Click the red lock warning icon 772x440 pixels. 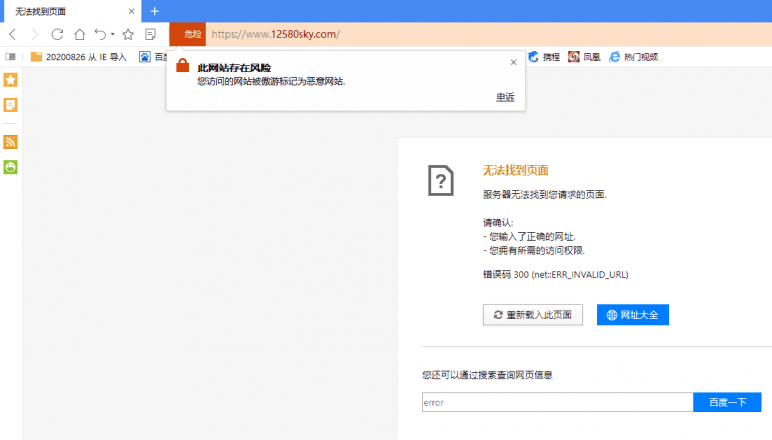click(x=183, y=65)
